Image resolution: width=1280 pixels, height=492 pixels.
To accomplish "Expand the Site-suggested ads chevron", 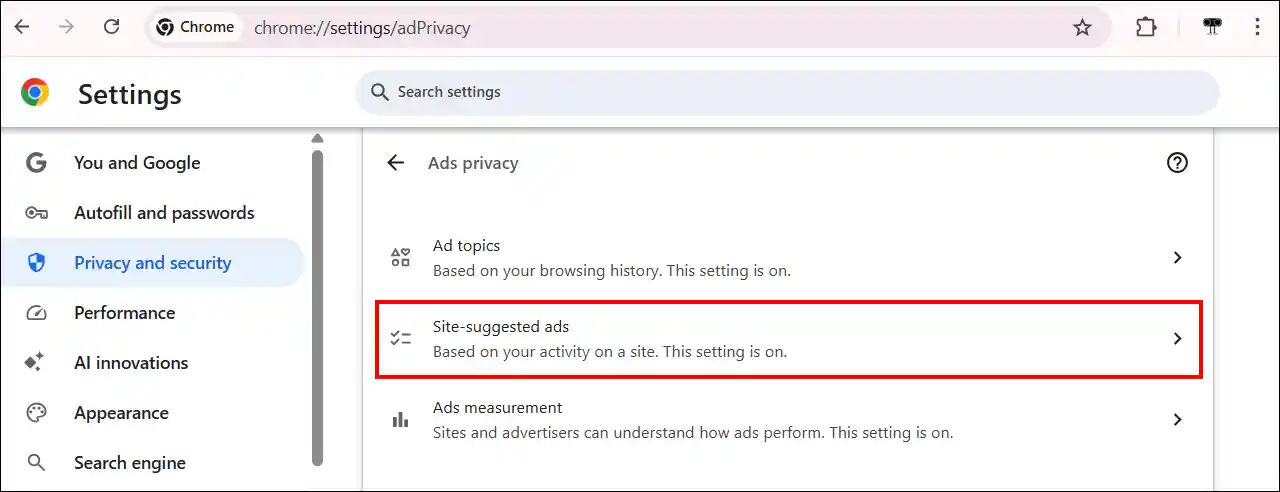I will (1177, 339).
